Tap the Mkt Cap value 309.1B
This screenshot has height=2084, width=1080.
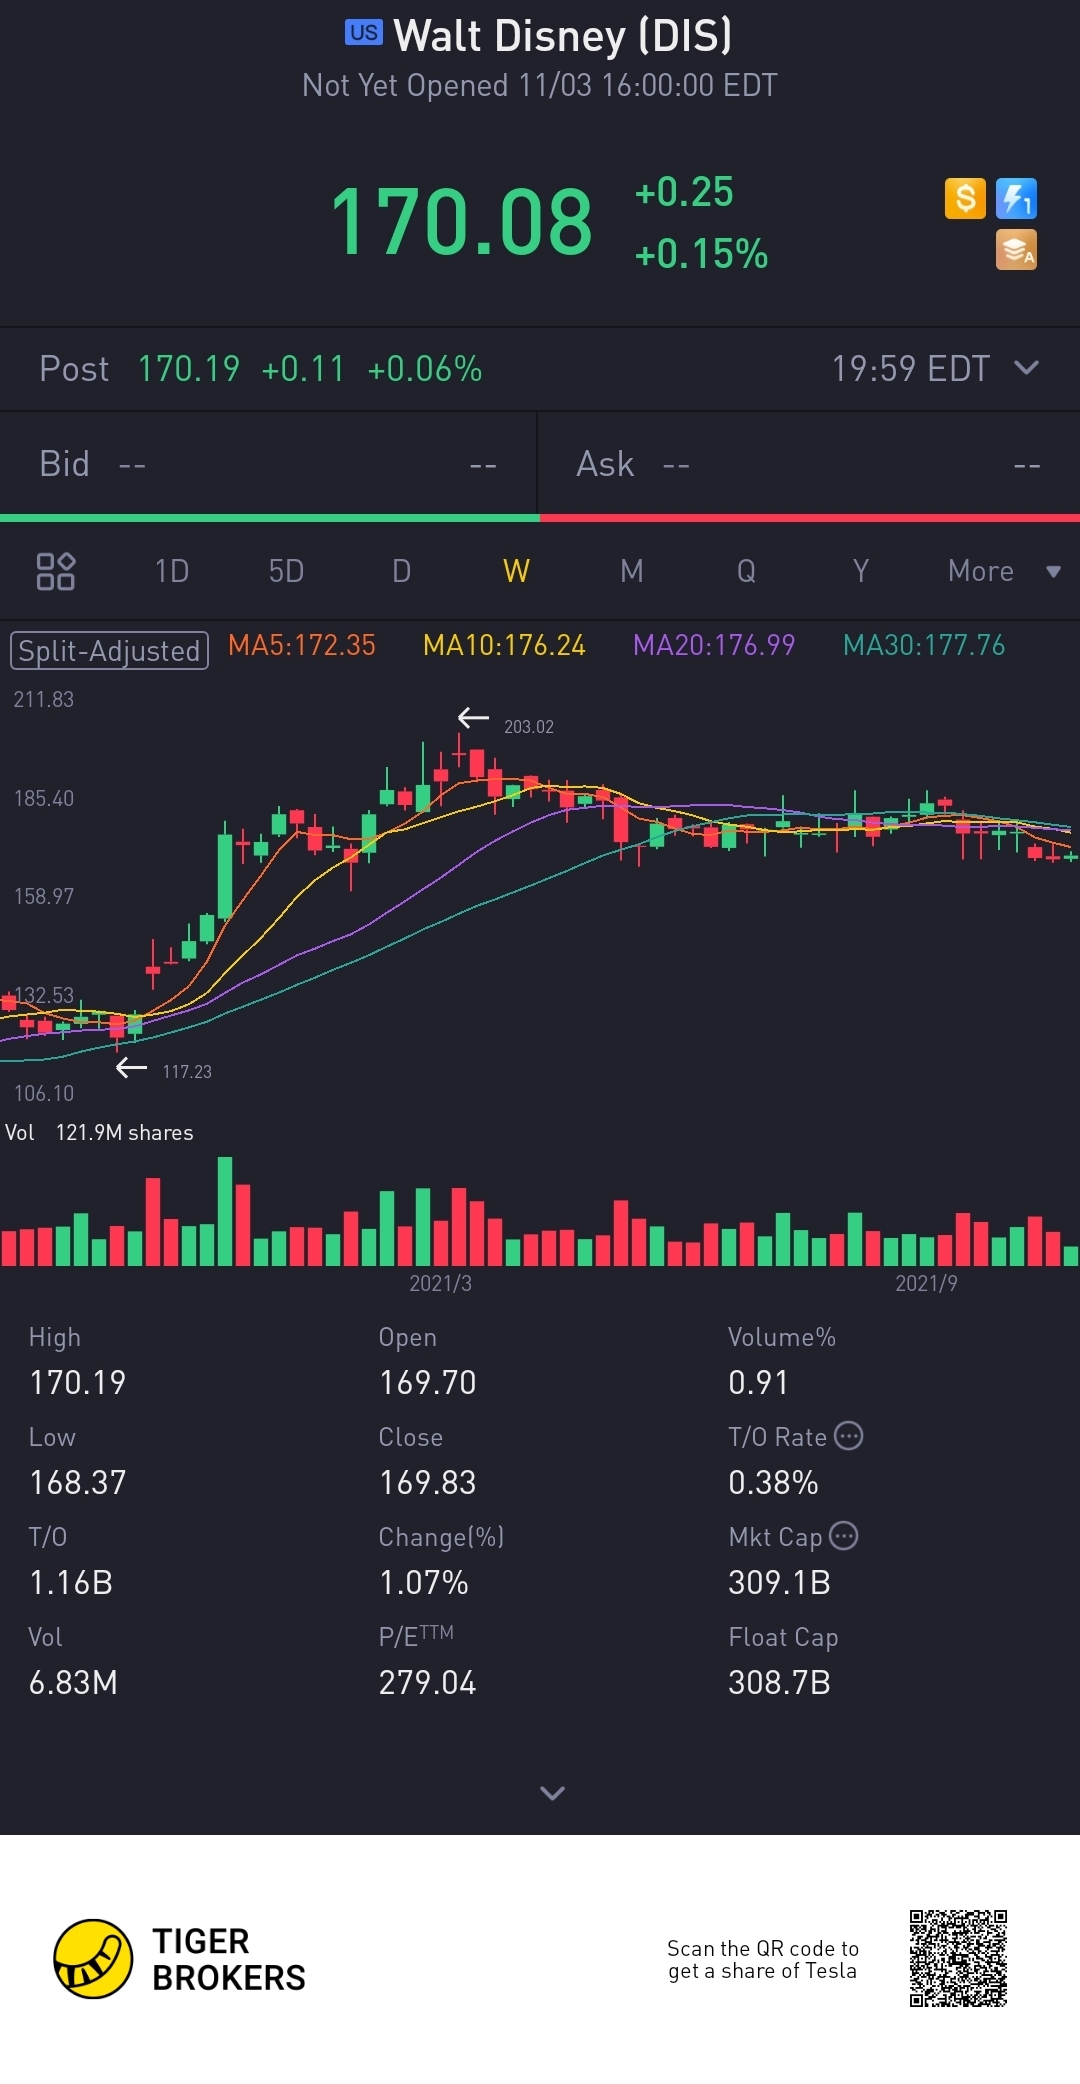pos(780,1583)
